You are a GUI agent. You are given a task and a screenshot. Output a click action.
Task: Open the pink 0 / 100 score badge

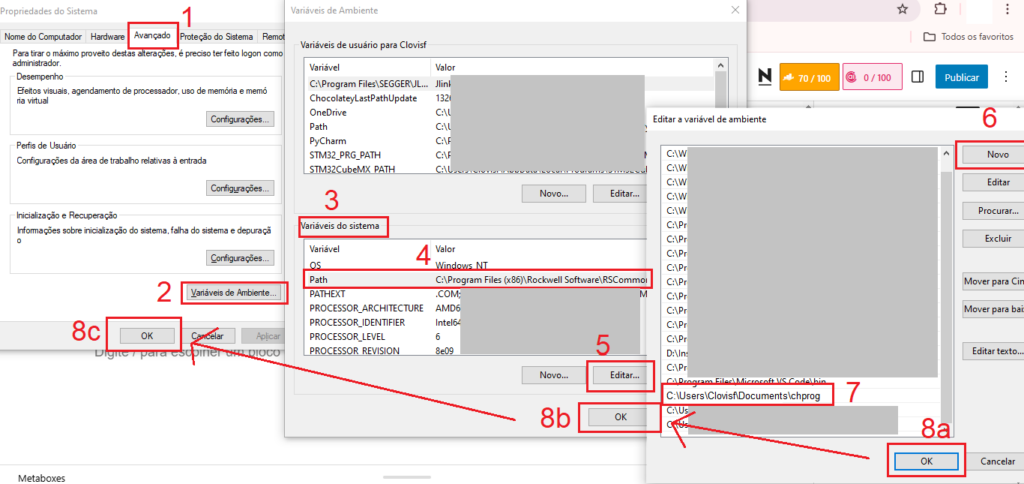(870, 77)
